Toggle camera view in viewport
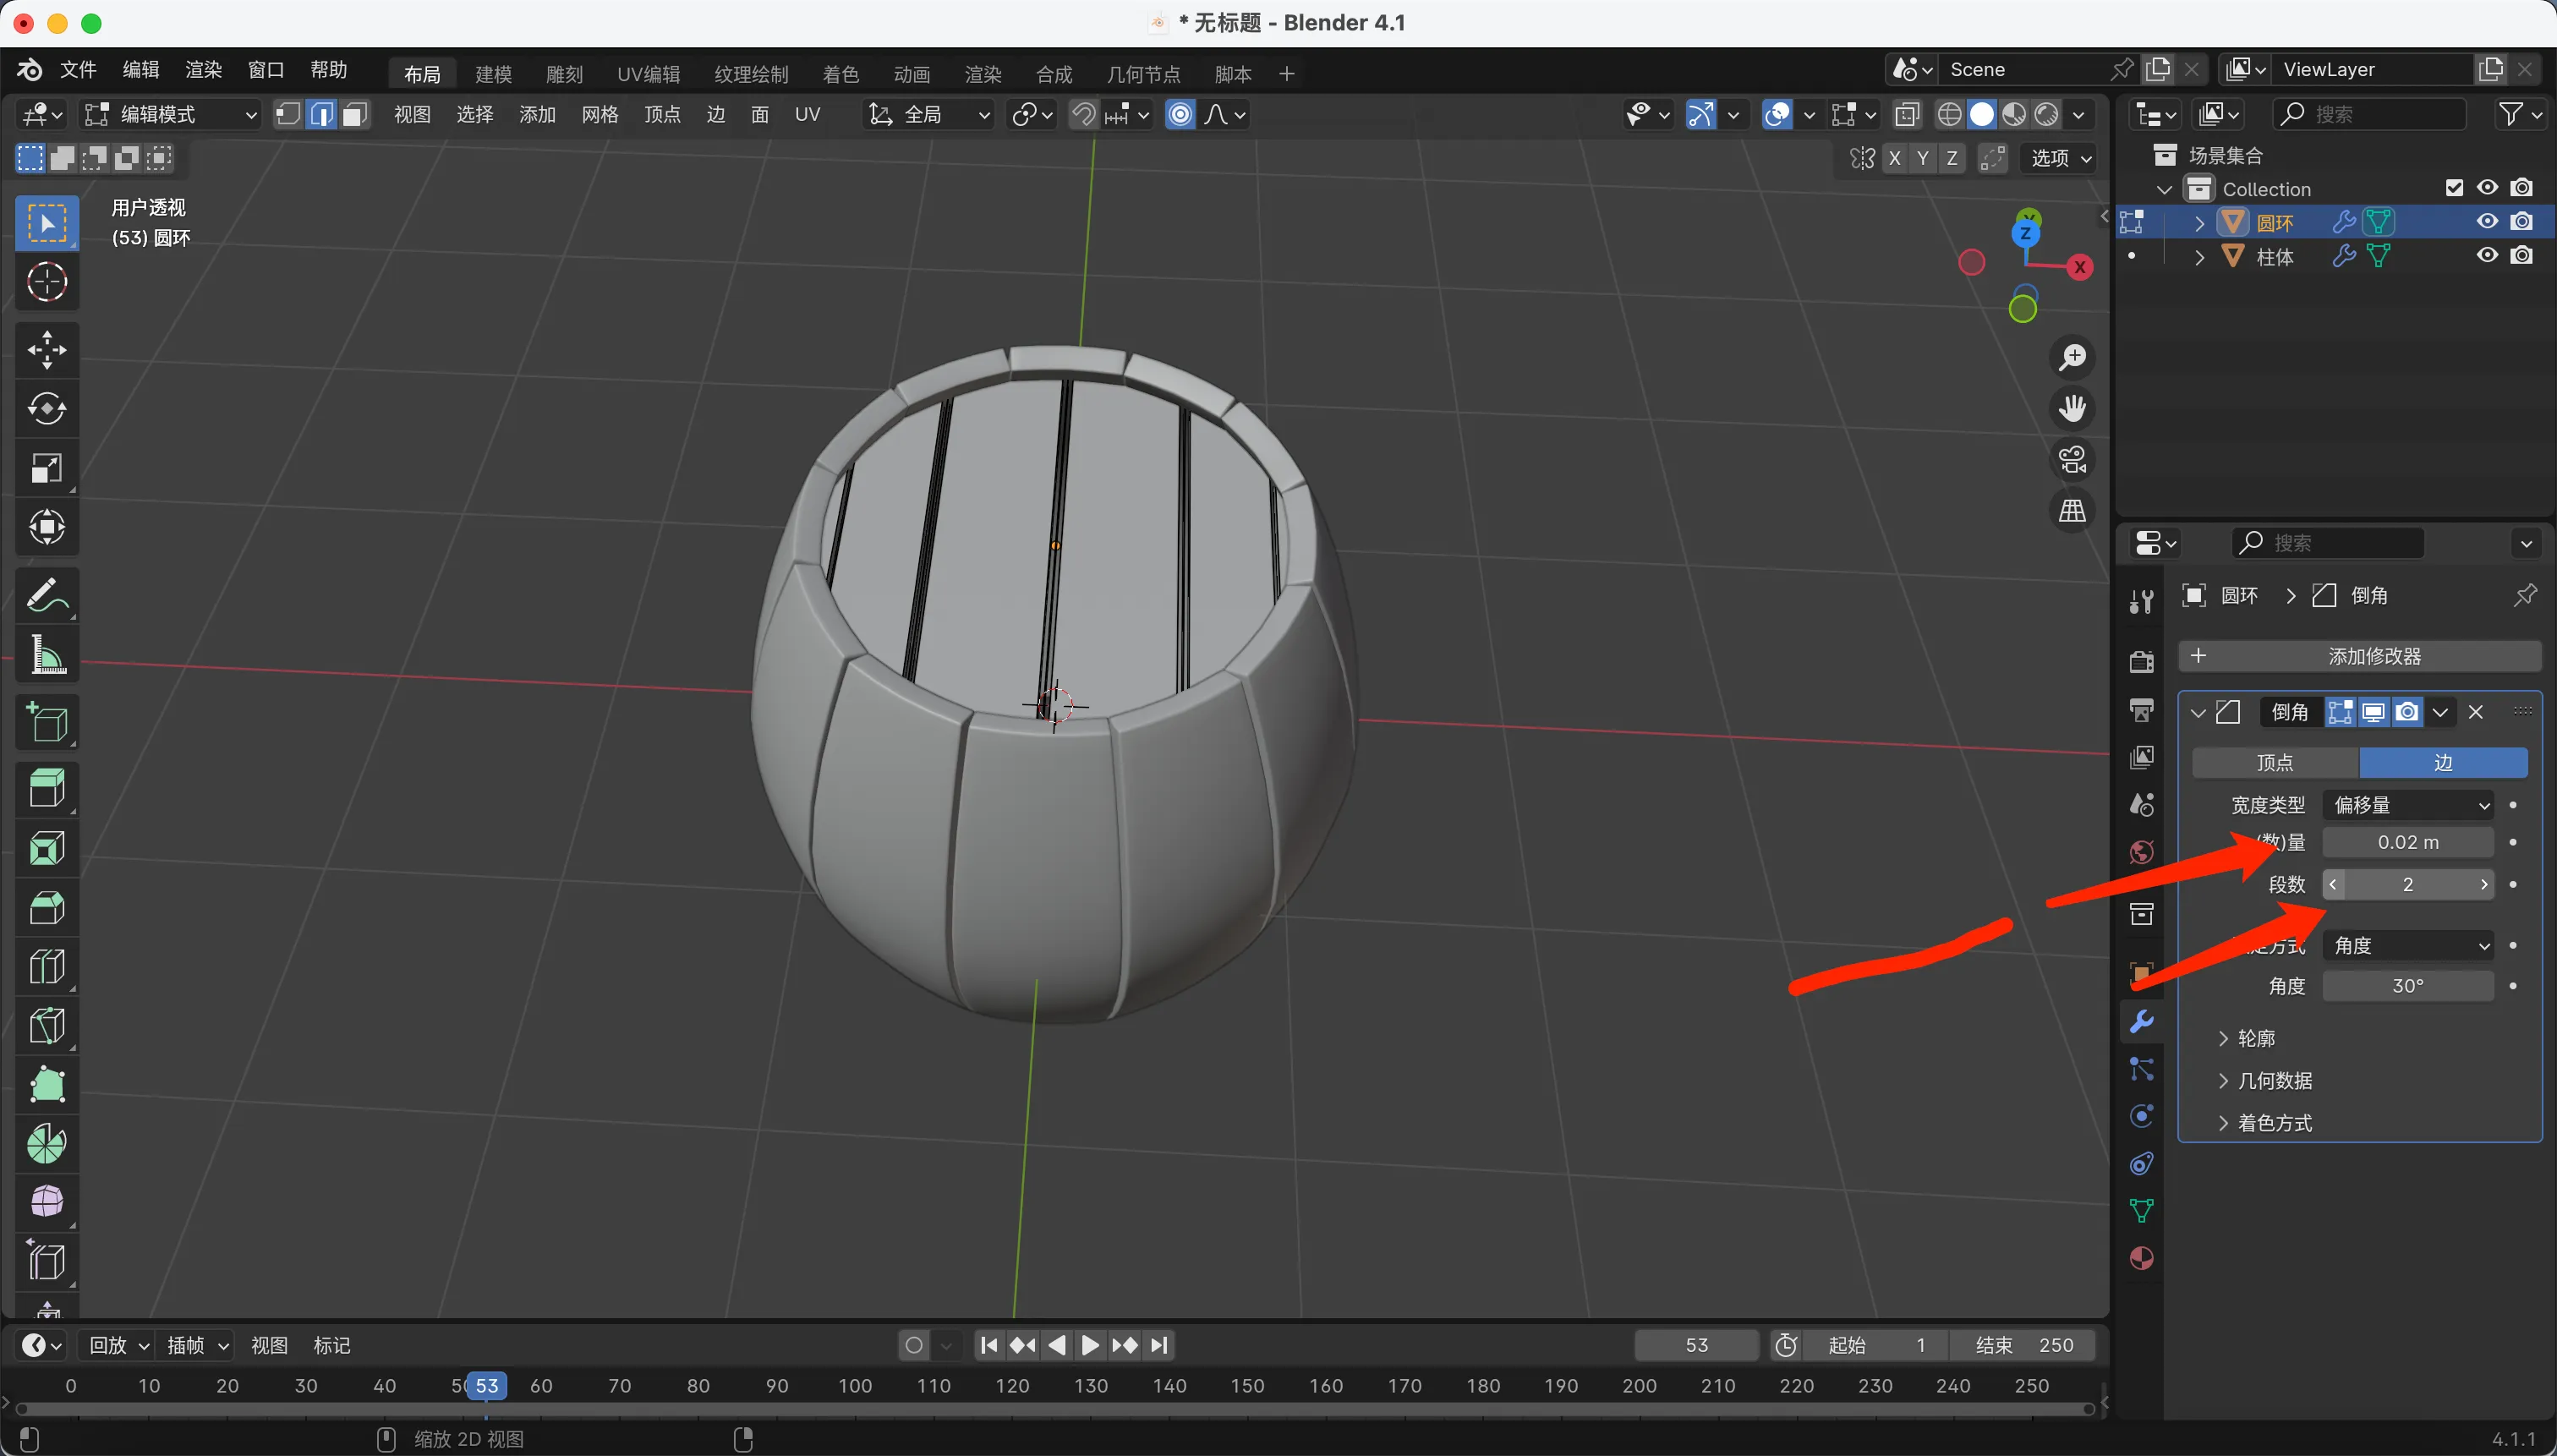Screen dimensions: 2557x1456 click(x=2072, y=460)
